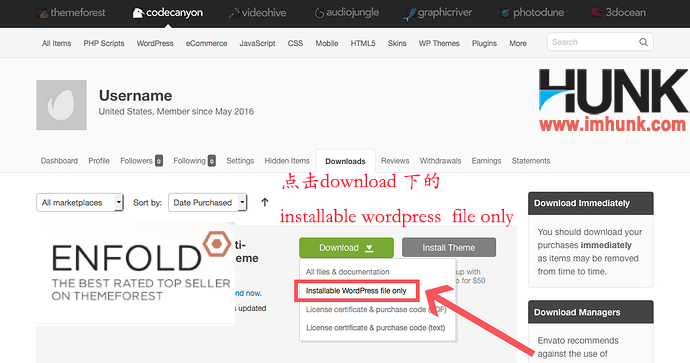
Task: Click the green Download dropdown button
Action: coord(346,248)
